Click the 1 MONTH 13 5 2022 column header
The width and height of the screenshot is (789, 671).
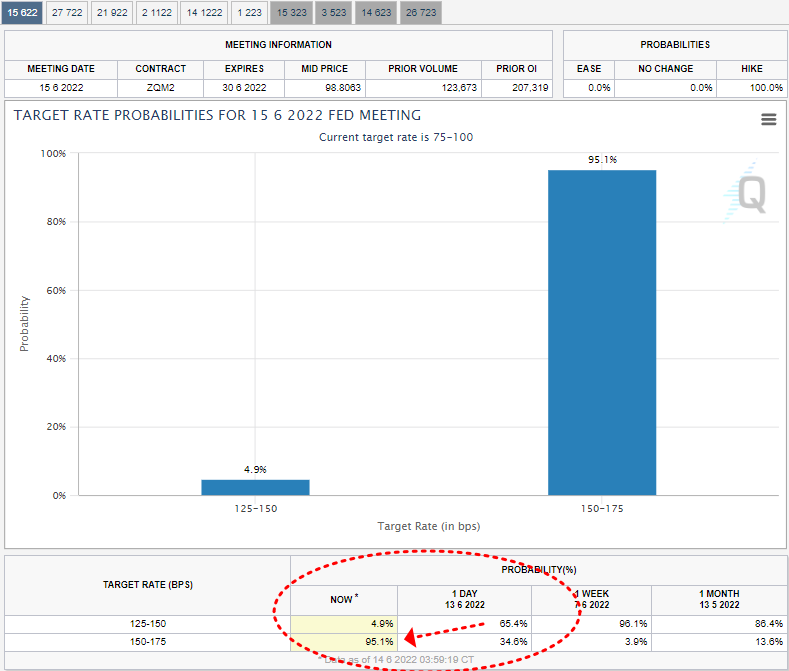point(719,600)
